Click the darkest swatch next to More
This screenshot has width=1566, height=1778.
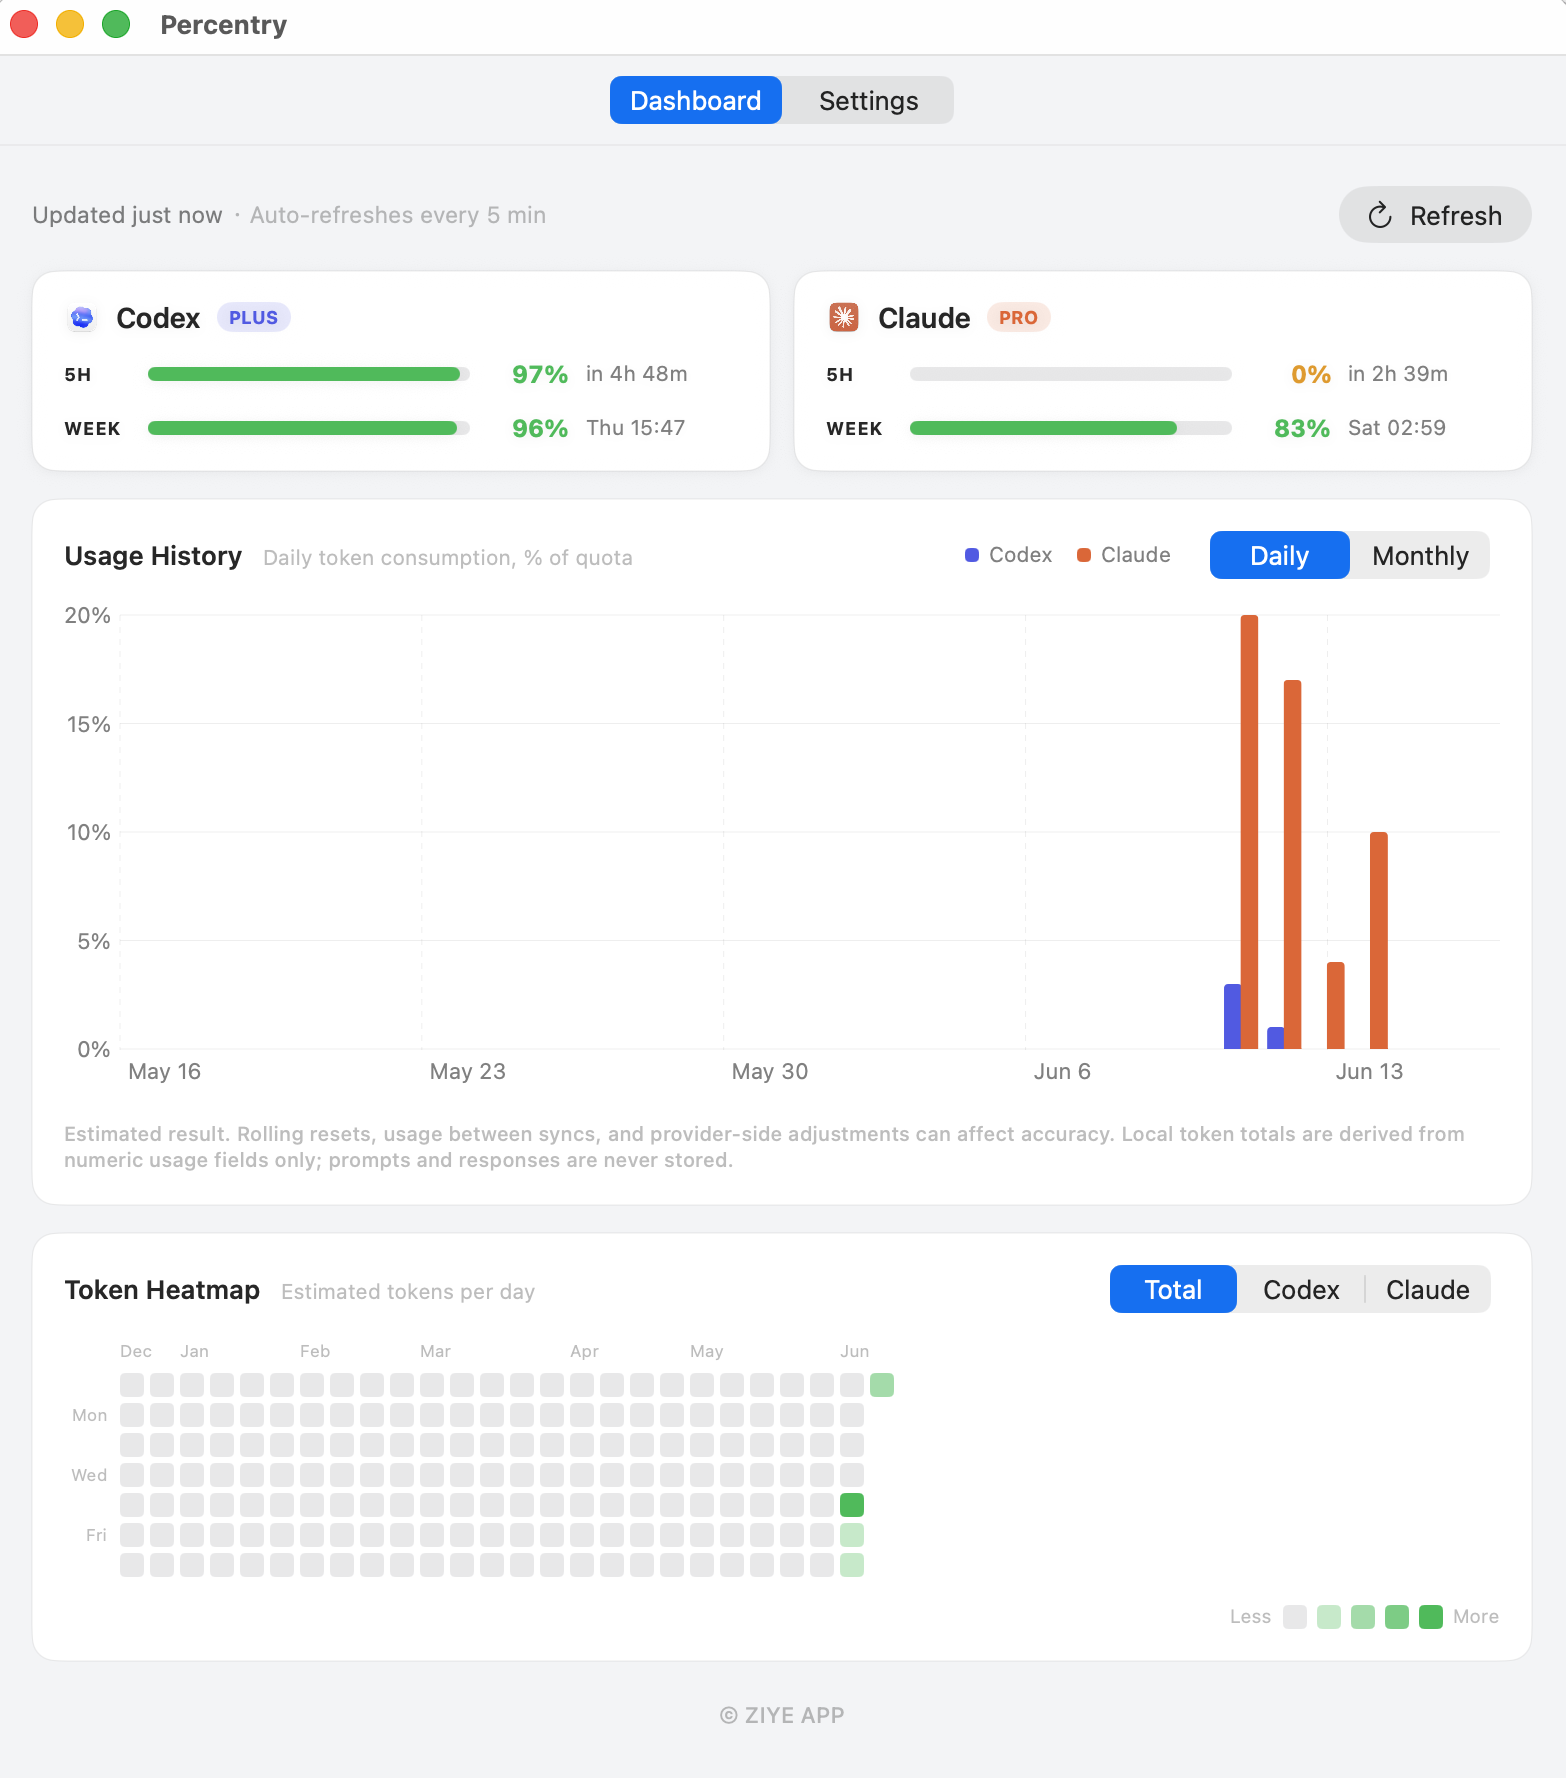[x=1431, y=1617]
